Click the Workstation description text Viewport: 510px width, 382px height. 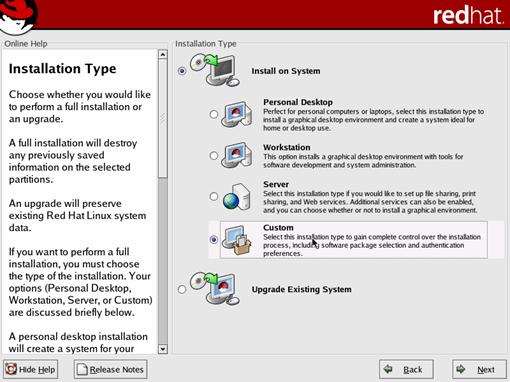click(x=363, y=161)
